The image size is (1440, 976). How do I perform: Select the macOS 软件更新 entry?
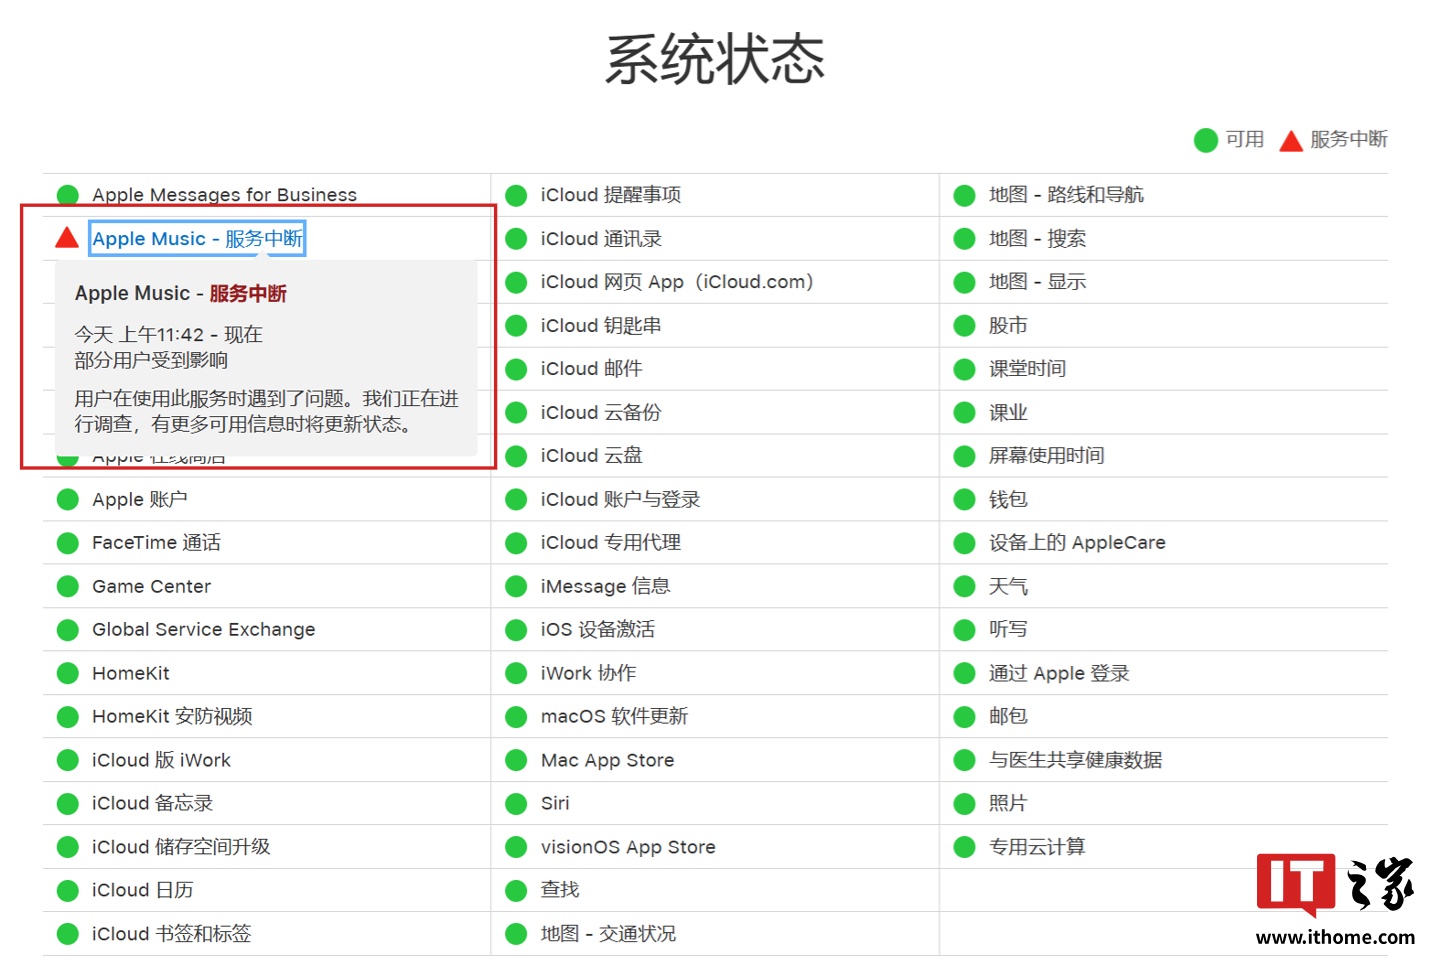coord(614,717)
